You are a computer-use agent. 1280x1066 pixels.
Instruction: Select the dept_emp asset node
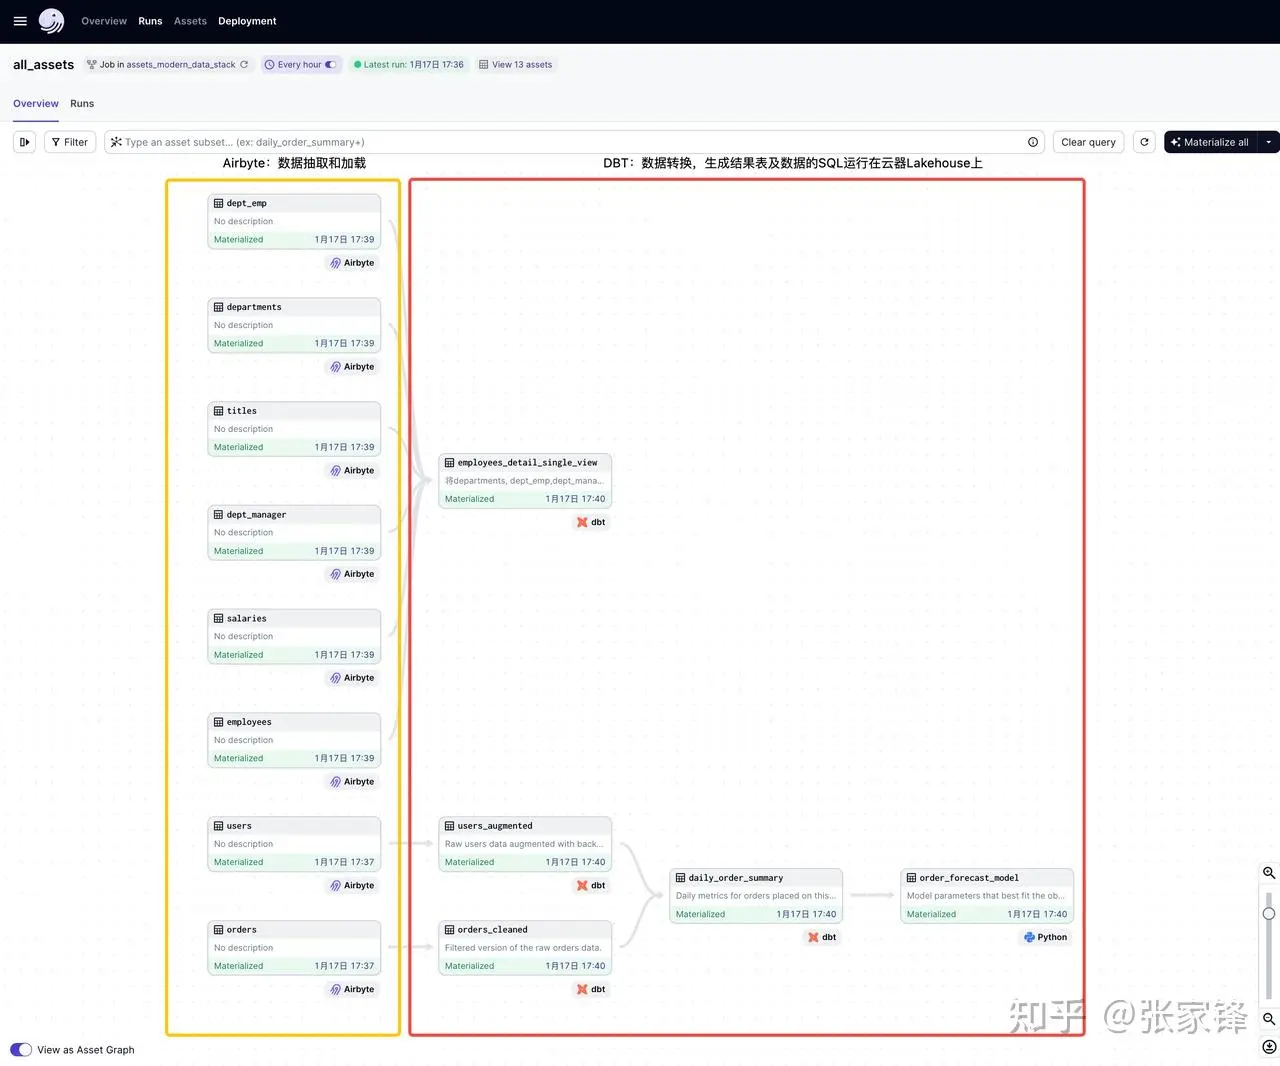click(294, 221)
